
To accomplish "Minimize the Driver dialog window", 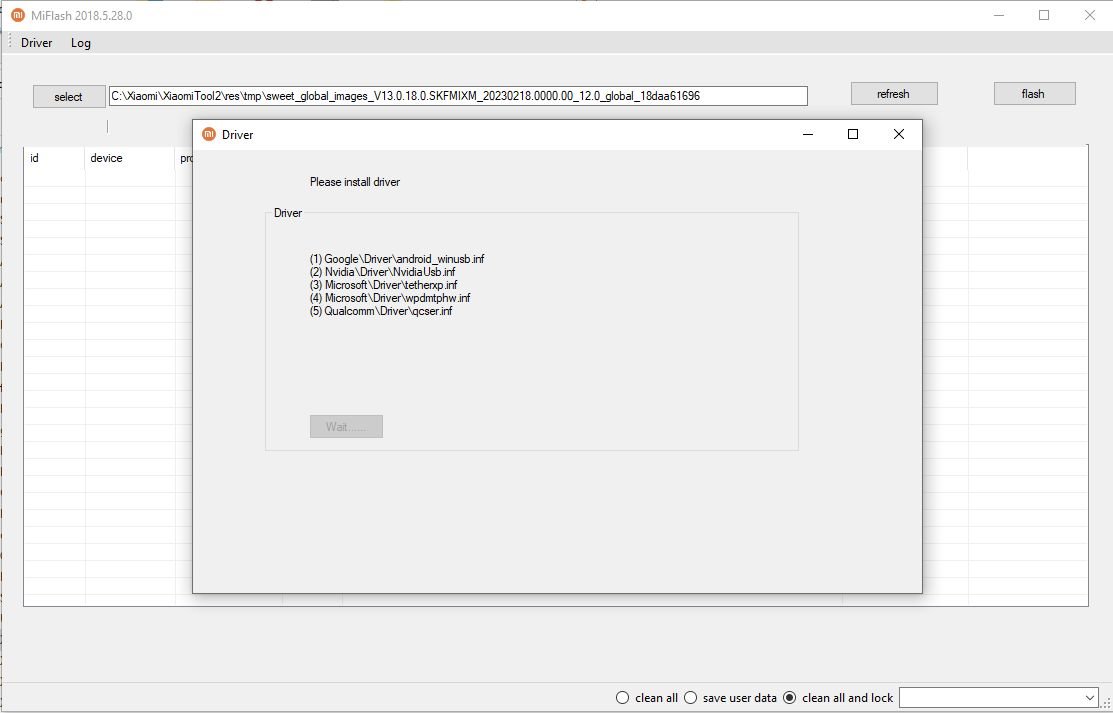I will [807, 134].
